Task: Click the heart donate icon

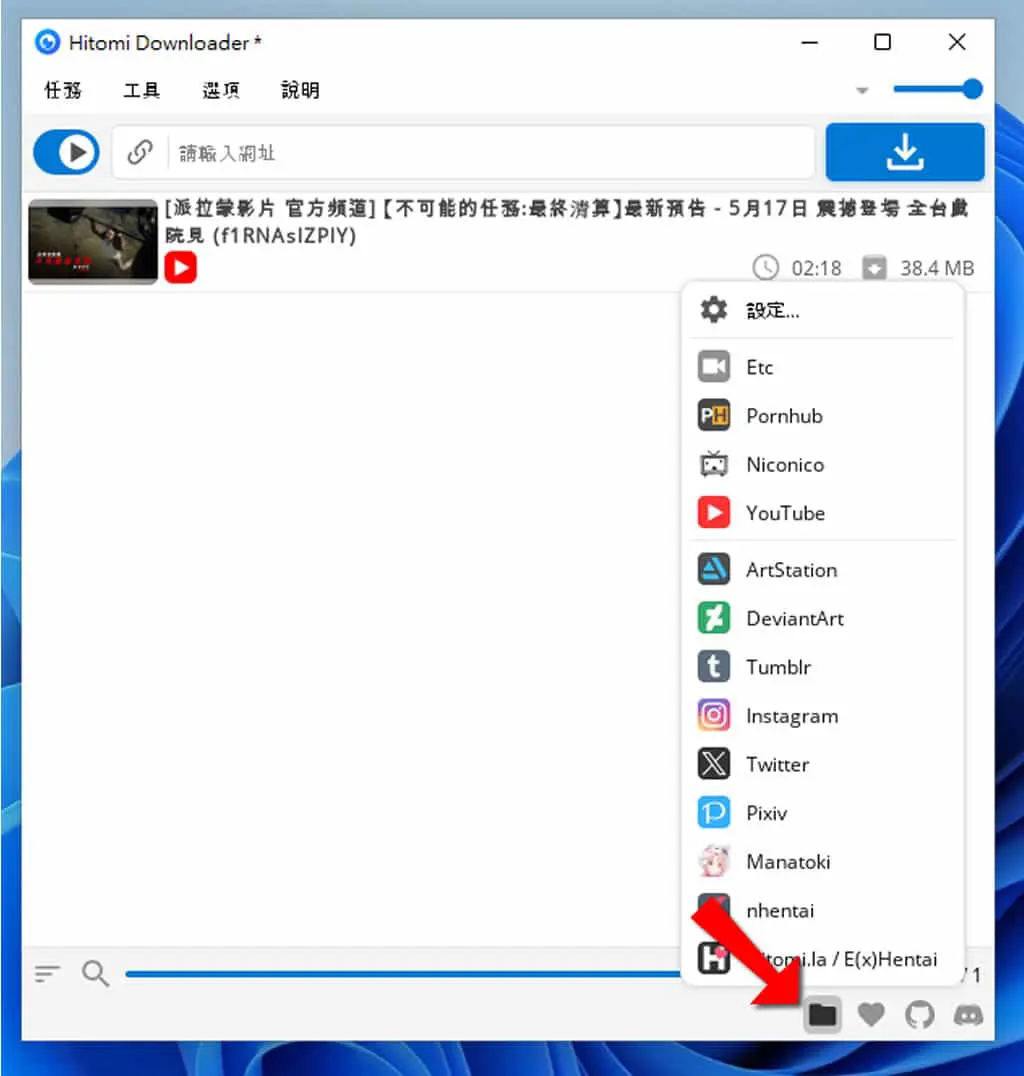Action: click(871, 1014)
